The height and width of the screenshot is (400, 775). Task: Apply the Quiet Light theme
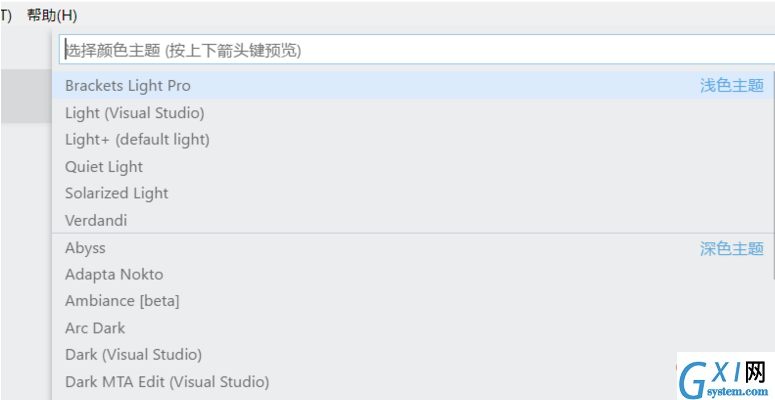(x=104, y=167)
